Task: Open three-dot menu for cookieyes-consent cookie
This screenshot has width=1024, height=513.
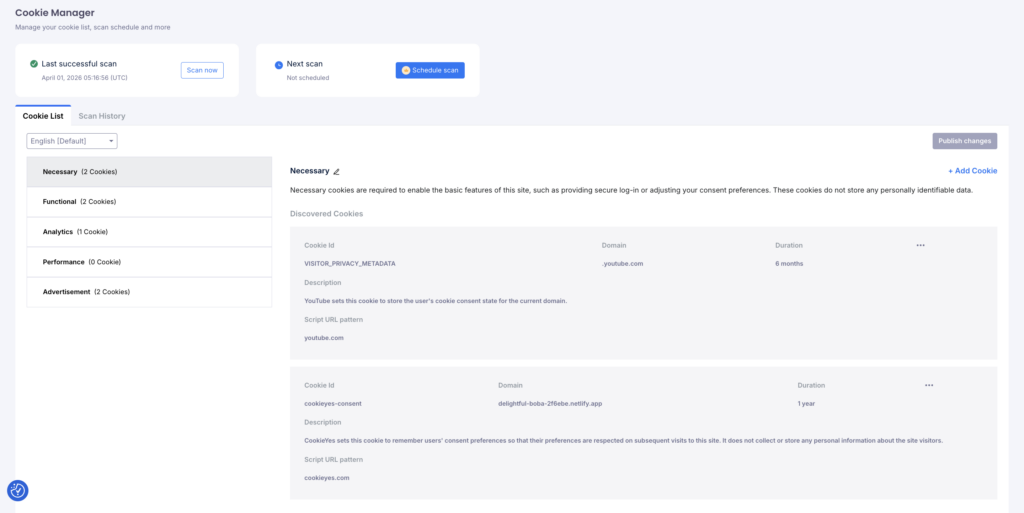Action: (x=928, y=385)
